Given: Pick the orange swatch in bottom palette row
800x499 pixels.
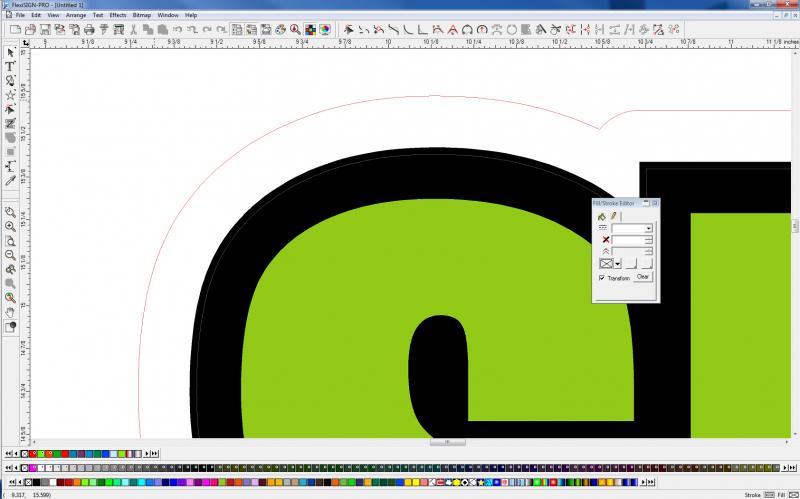Looking at the screenshot, I should click(x=77, y=482).
